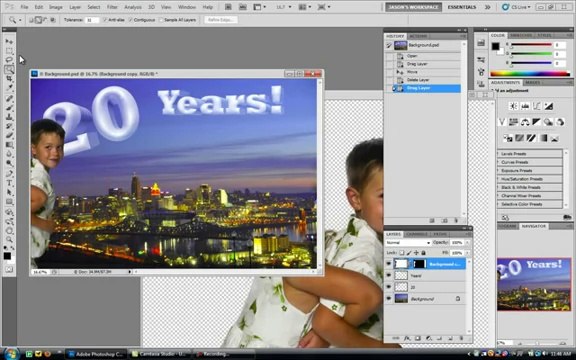Click the Adobe Photoshop taskbar button
576x360 pixels.
[97, 354]
